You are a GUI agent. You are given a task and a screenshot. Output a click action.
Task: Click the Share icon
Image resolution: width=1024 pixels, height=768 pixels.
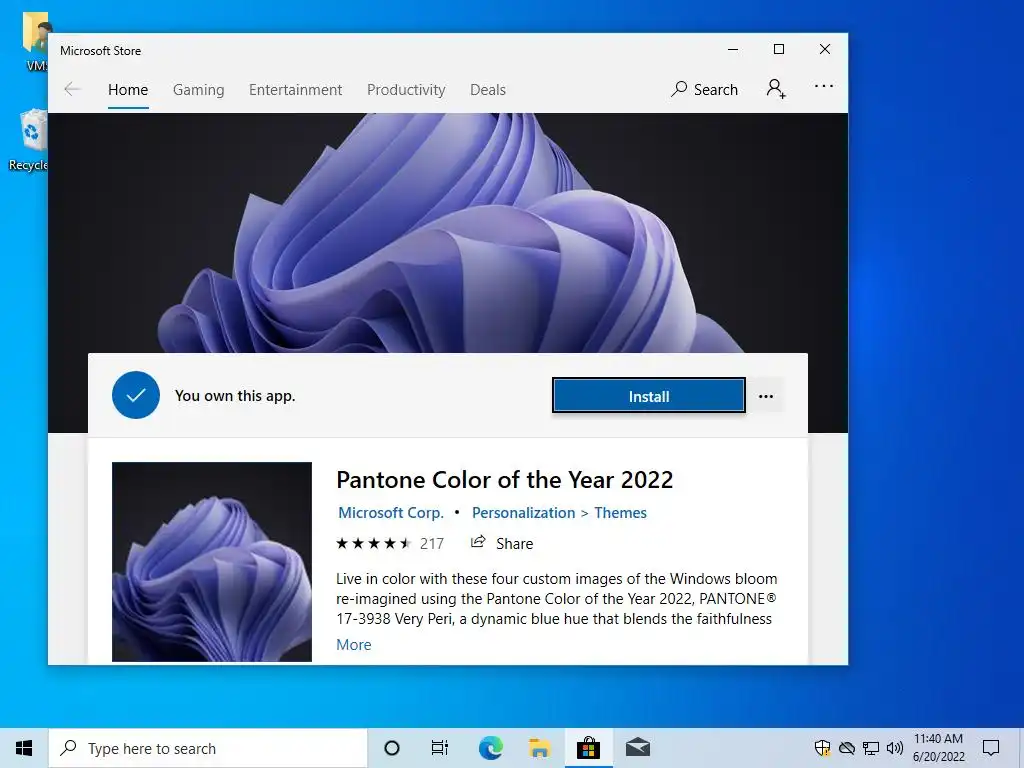coord(479,542)
